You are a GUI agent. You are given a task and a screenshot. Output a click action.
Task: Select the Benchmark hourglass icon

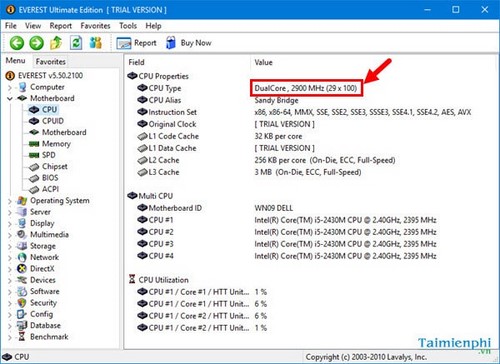coord(22,337)
